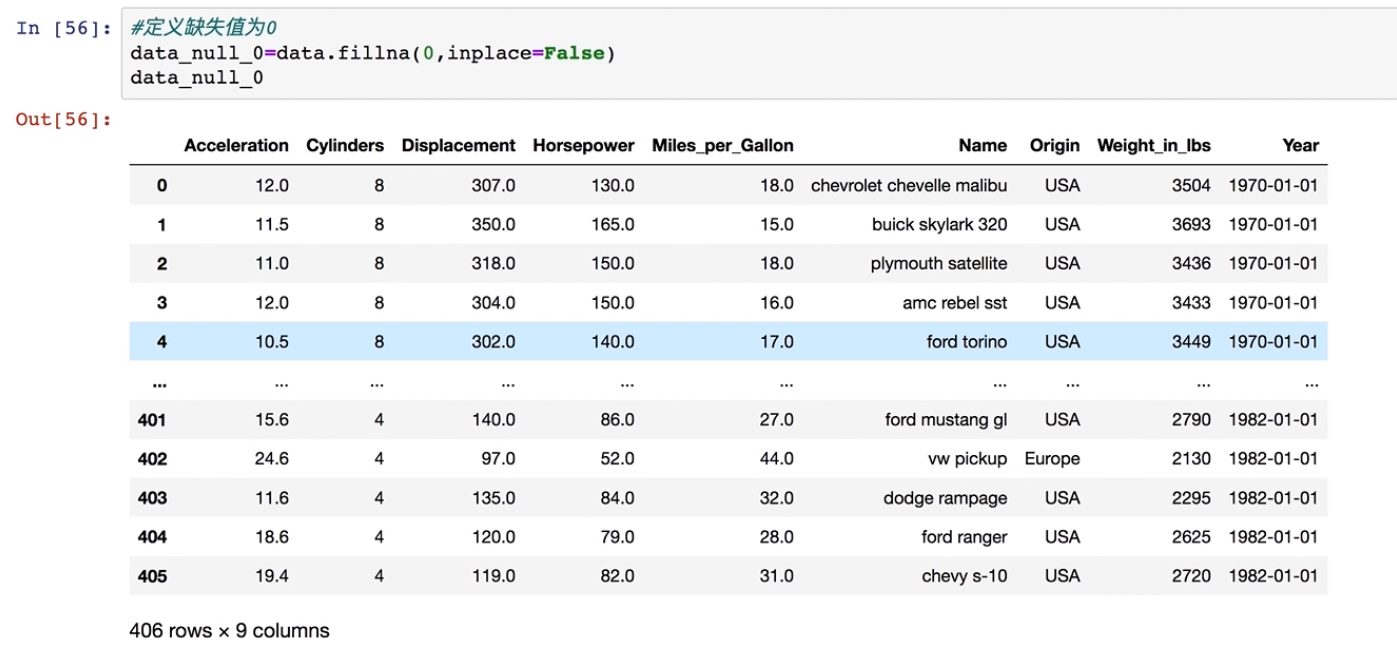Click the highlighted ford torino cell
1397x658 pixels.
click(966, 342)
